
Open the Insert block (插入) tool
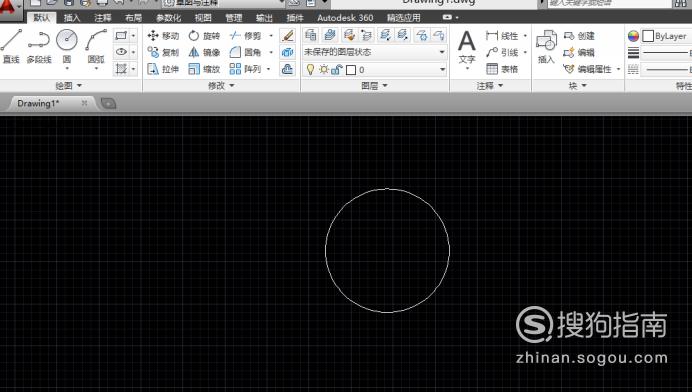546,47
